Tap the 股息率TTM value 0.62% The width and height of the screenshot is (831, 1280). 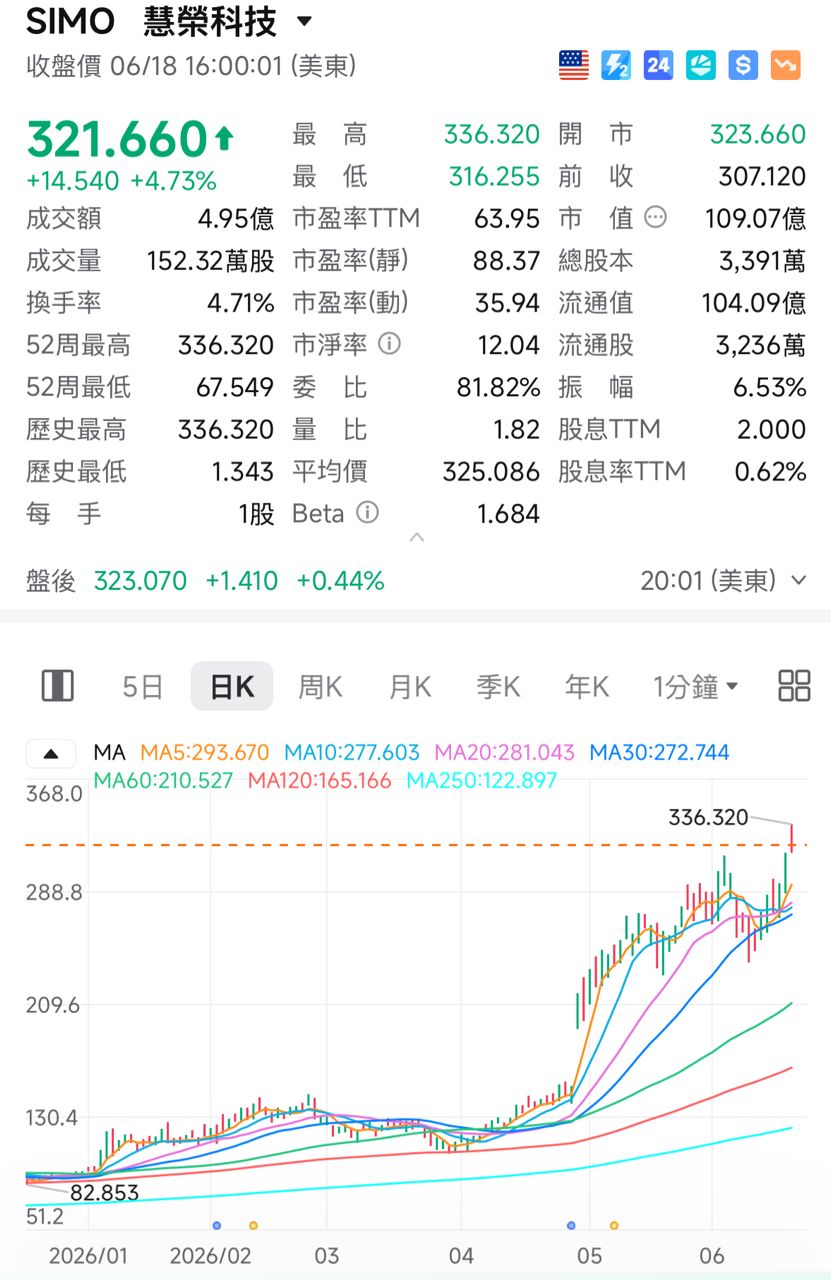tap(770, 471)
